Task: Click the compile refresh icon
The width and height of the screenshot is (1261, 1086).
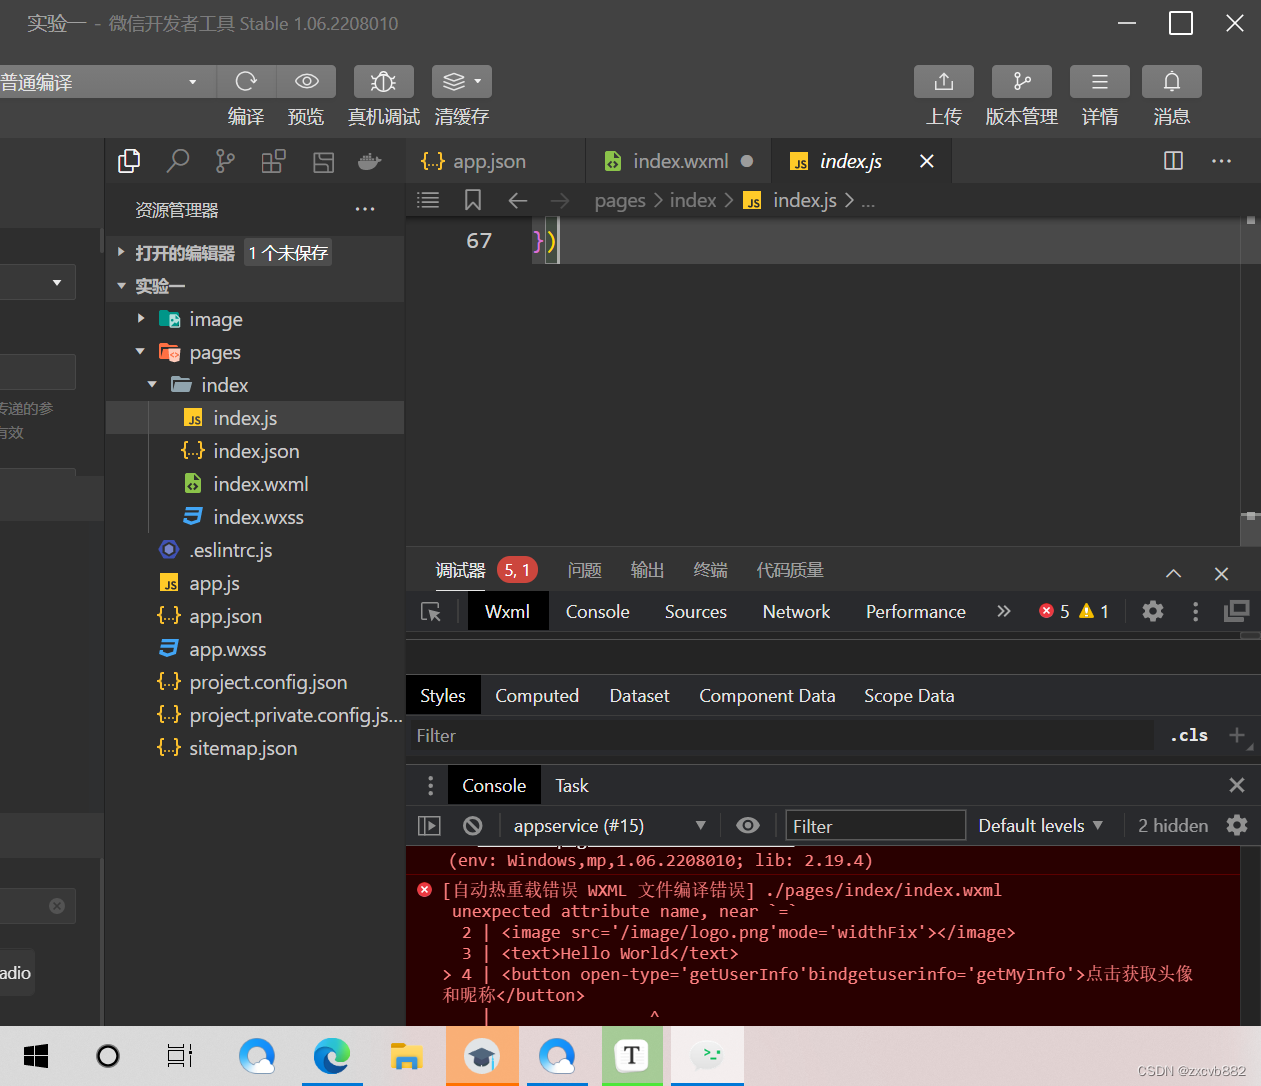Action: click(x=246, y=81)
